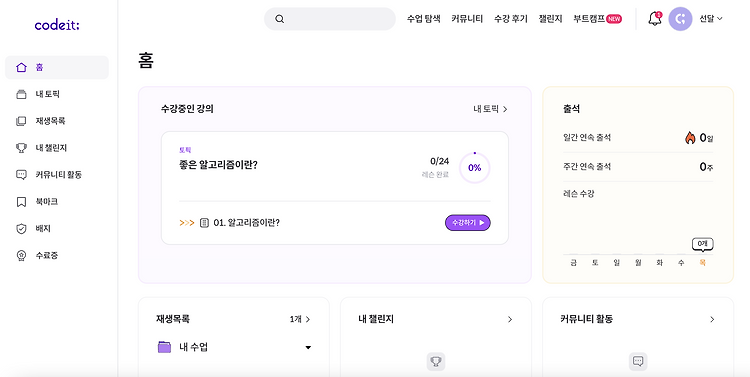Open 내 챌린지 card chevron

click(x=510, y=319)
